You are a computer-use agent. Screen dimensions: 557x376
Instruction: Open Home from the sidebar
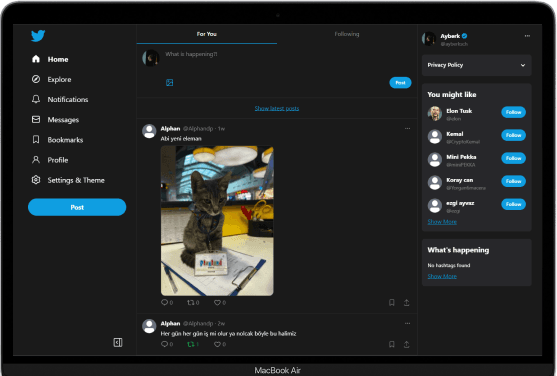pos(50,59)
